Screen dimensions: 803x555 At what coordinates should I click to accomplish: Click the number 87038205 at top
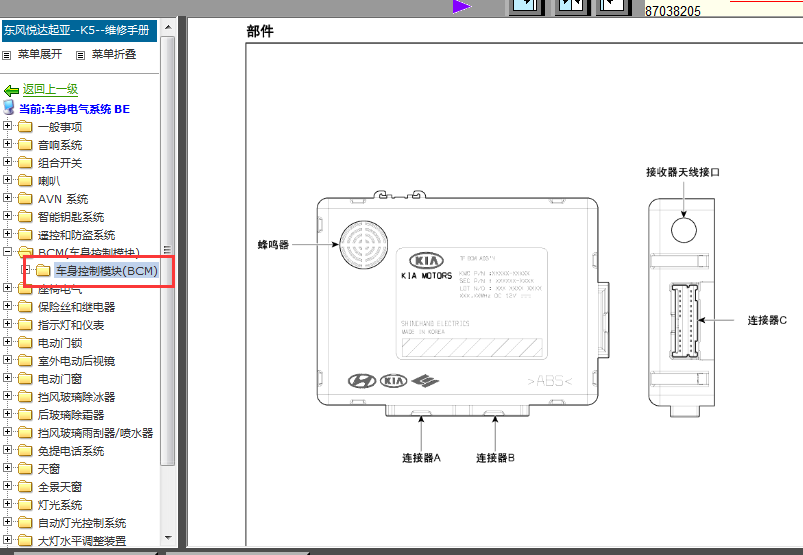coord(672,11)
